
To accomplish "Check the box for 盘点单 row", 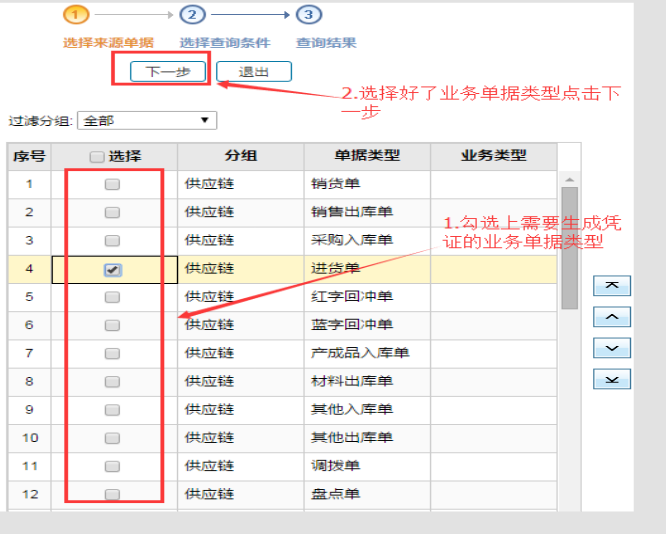I will click(112, 494).
